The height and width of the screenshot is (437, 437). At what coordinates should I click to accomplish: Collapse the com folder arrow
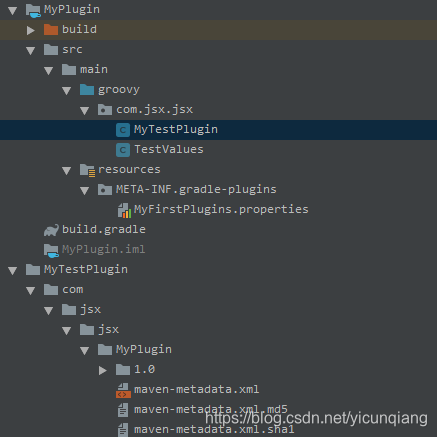pos(31,290)
